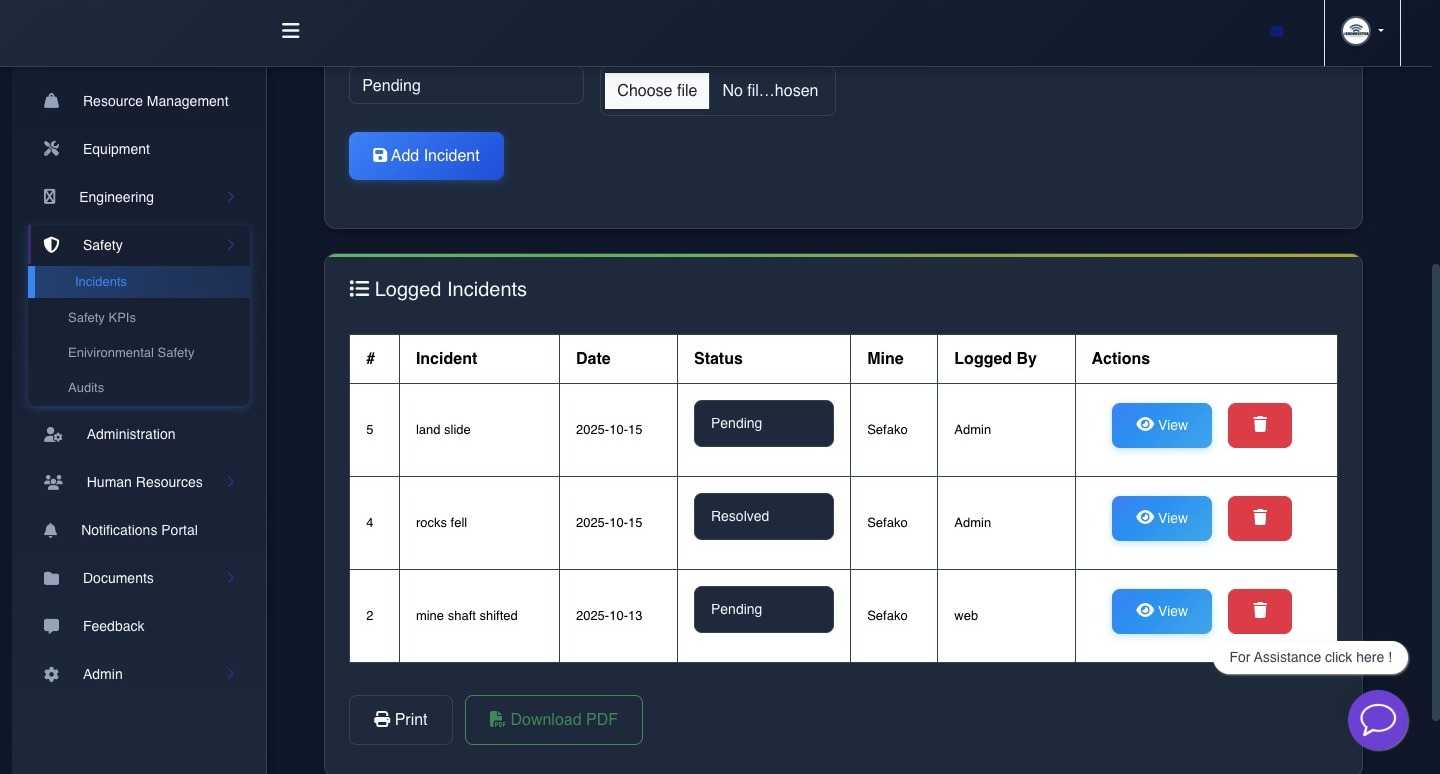Click the Notifications Portal bell icon
Image resolution: width=1440 pixels, height=774 pixels.
(x=51, y=530)
